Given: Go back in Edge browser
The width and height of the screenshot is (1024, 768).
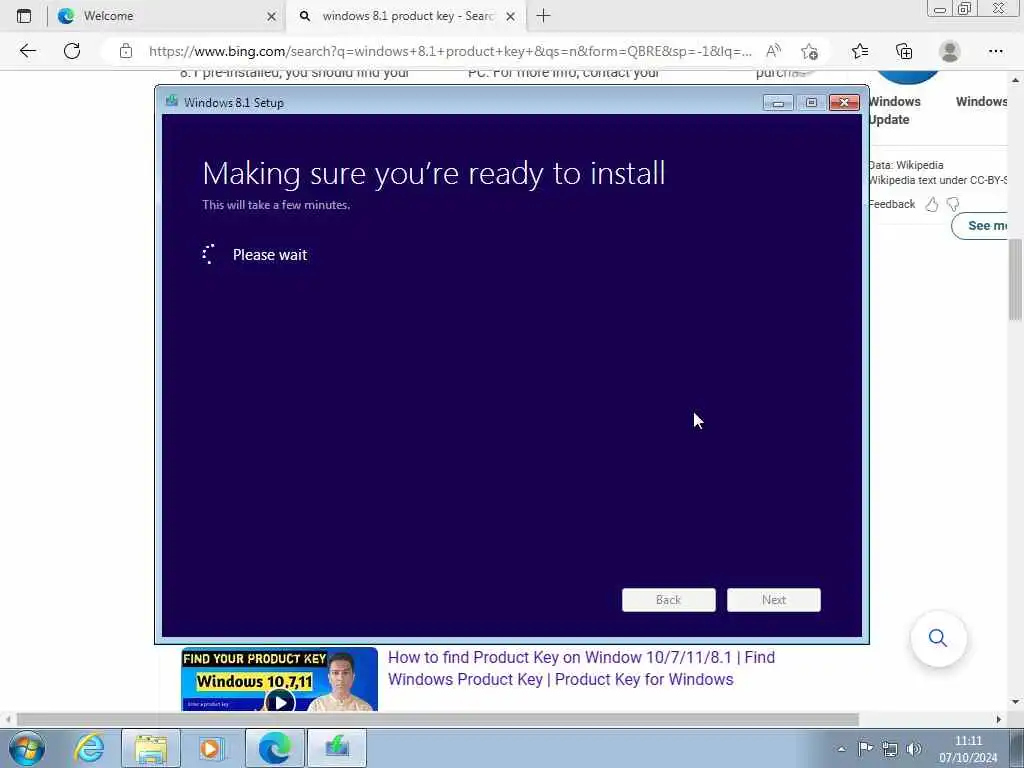Looking at the screenshot, I should (x=27, y=51).
